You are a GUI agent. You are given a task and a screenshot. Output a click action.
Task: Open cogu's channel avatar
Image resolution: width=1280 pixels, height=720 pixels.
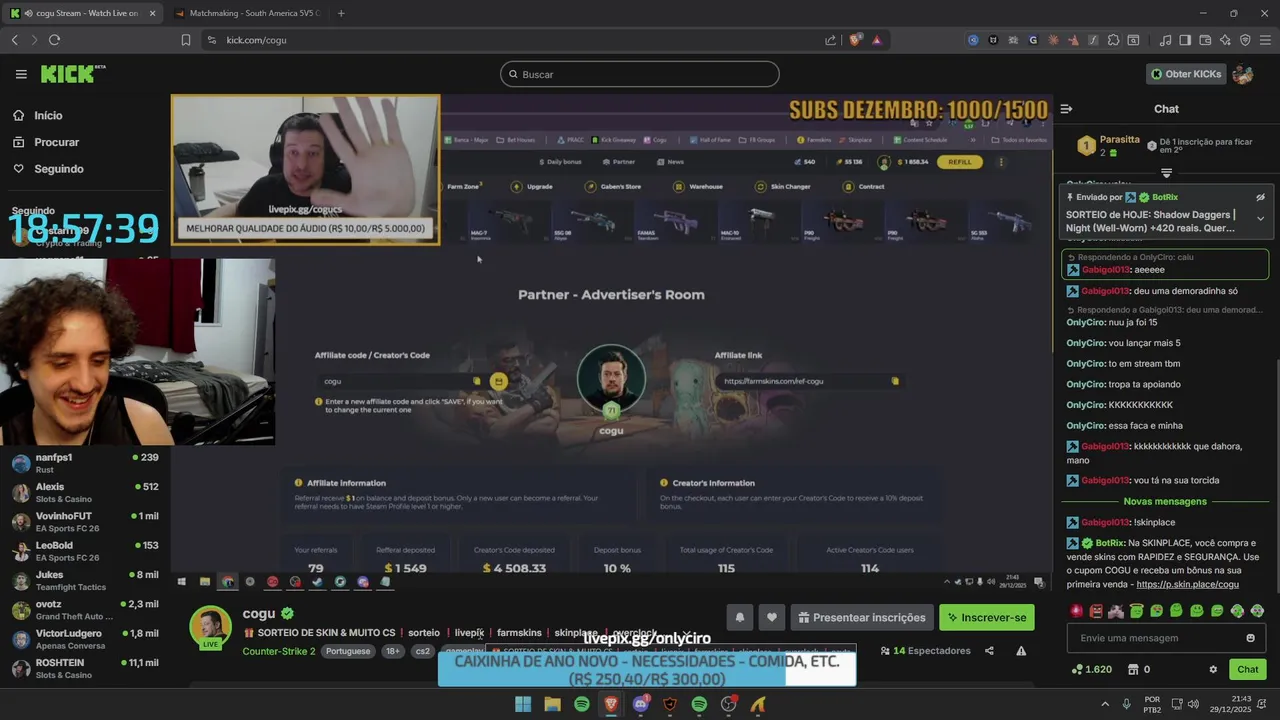(211, 627)
